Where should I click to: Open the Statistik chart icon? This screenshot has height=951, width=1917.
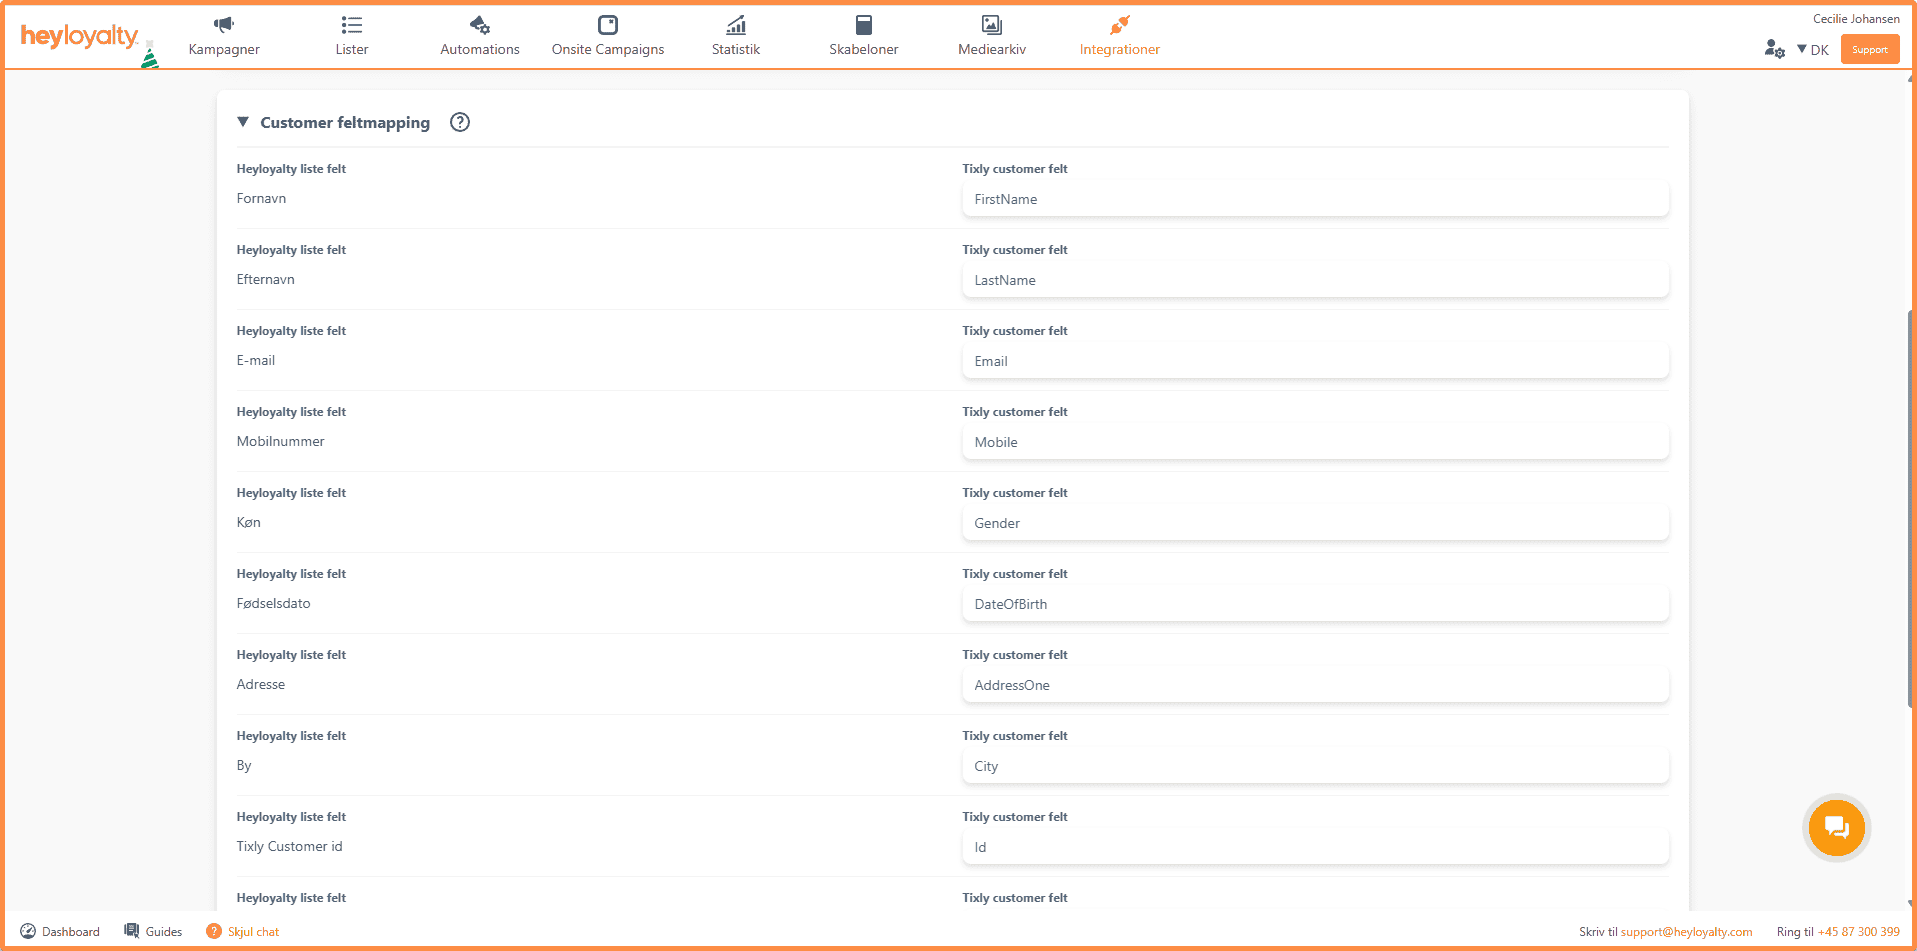tap(736, 25)
